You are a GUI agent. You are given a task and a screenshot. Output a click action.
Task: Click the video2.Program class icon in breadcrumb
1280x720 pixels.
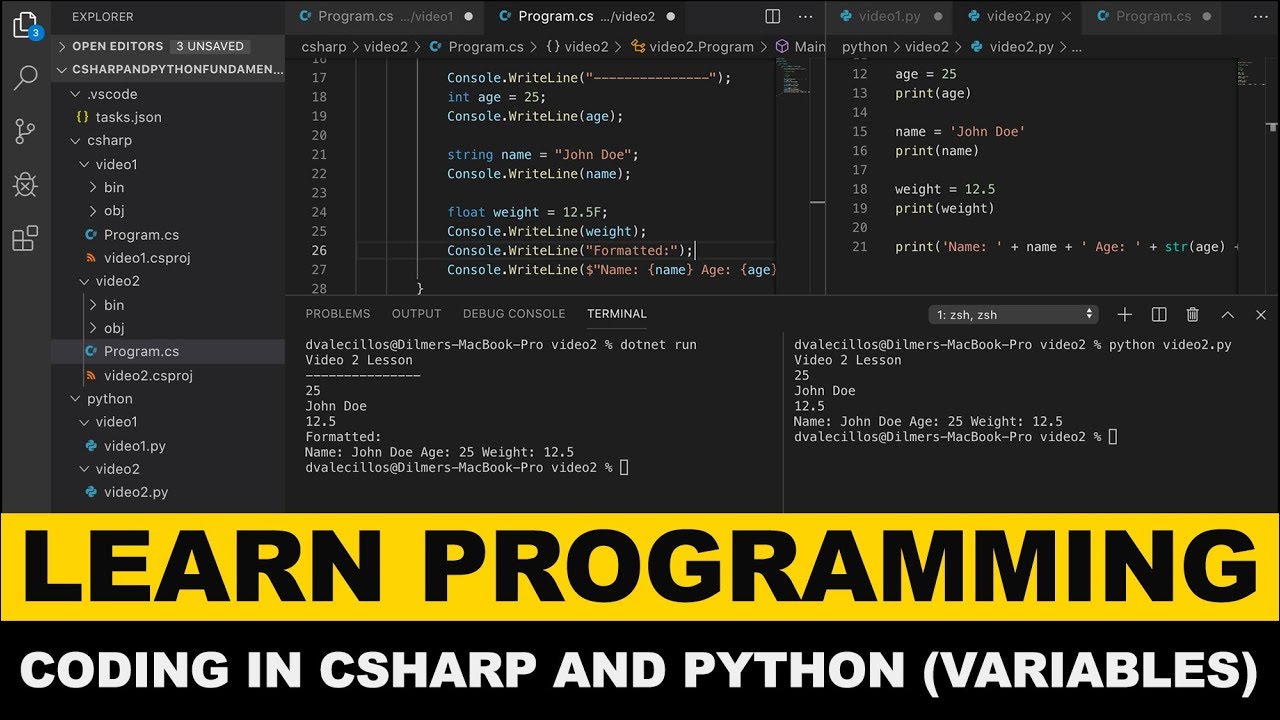click(637, 47)
